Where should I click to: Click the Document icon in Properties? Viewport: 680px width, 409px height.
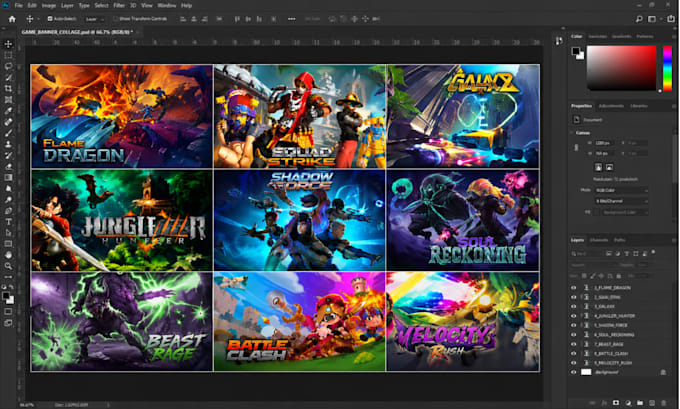pyautogui.click(x=576, y=120)
